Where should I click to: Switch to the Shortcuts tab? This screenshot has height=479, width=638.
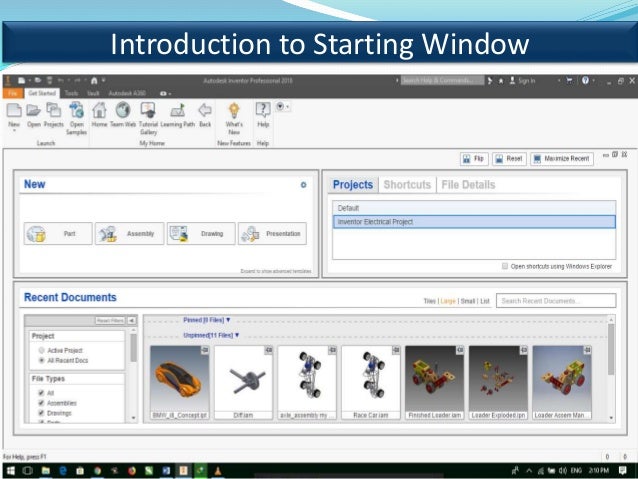point(407,185)
